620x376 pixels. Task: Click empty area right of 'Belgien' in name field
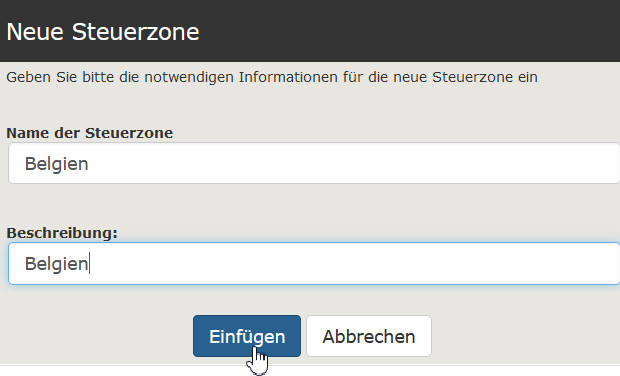pos(356,163)
